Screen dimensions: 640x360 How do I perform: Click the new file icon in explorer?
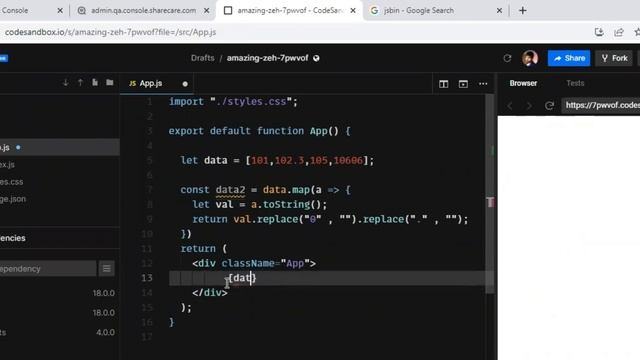(x=95, y=83)
